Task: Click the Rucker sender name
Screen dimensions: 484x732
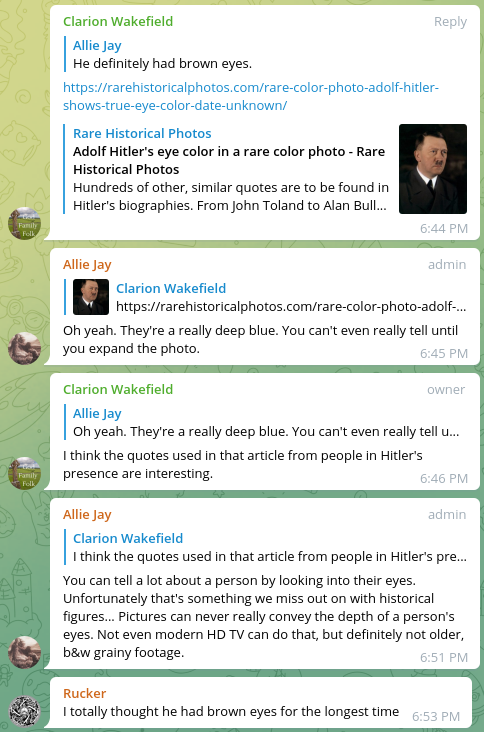Action: (x=84, y=693)
